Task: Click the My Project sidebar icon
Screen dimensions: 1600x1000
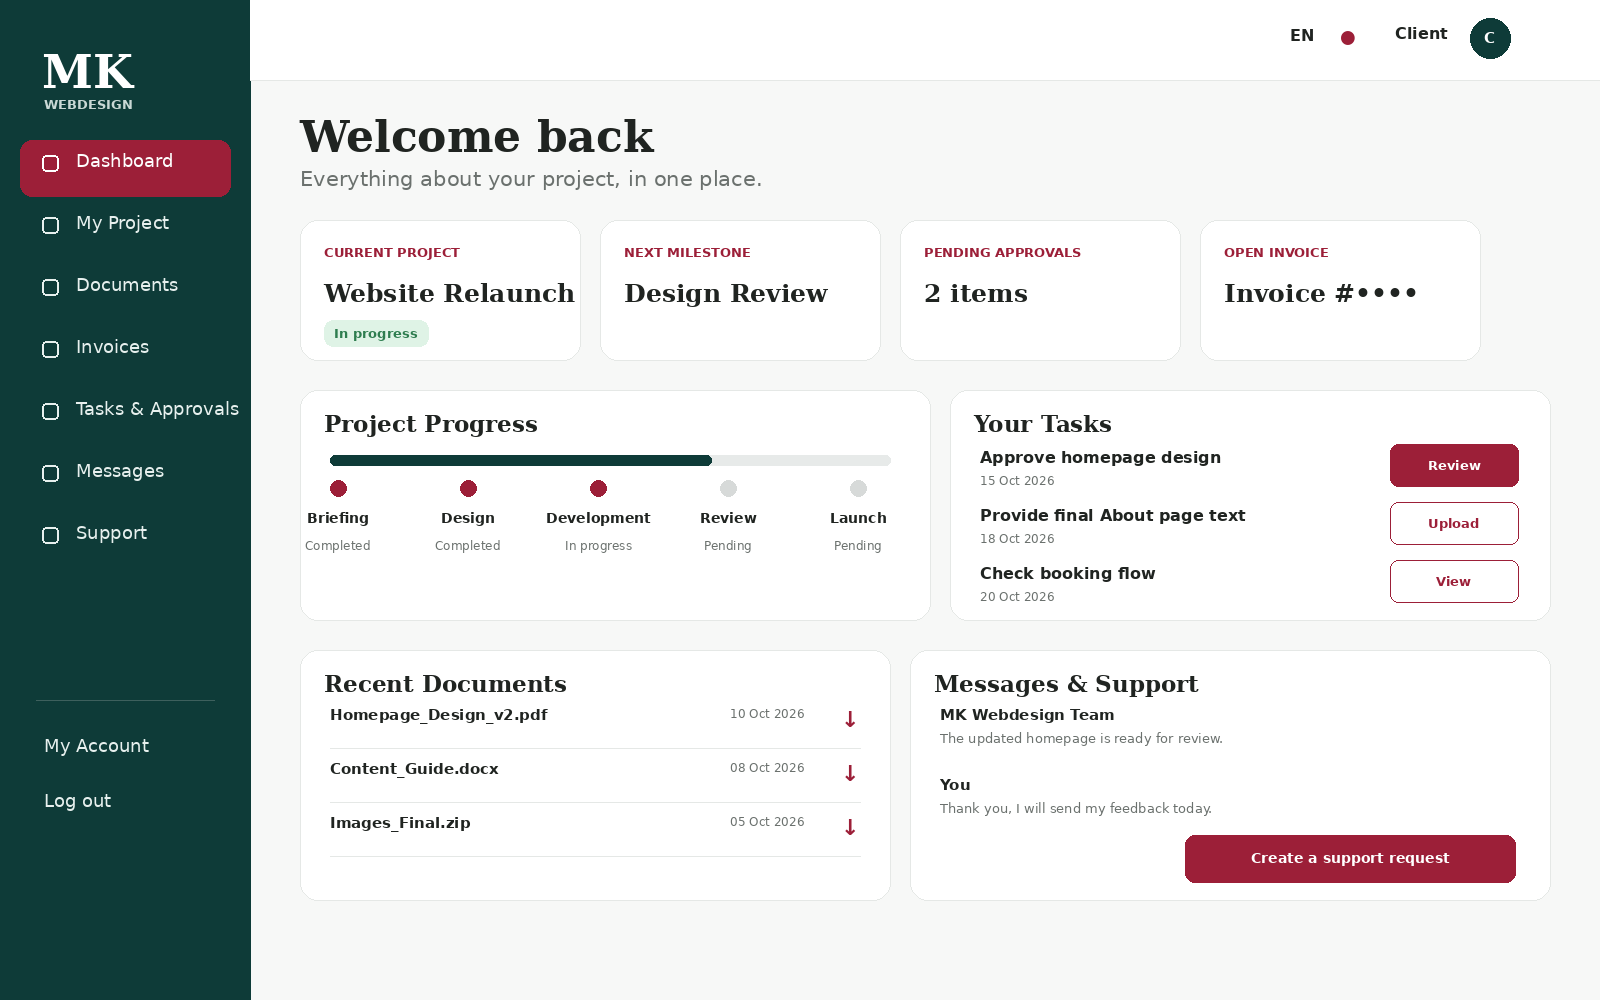Action: 51,225
